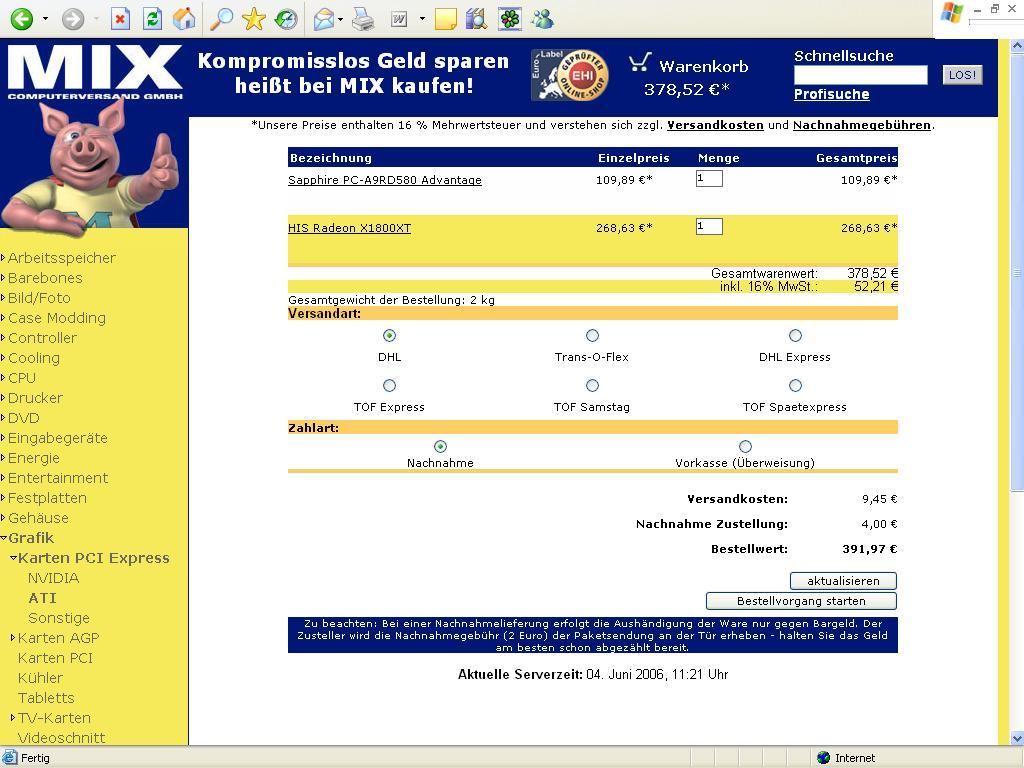This screenshot has width=1024, height=768.
Task: Click the Menge field for Sapphire item
Action: pyautogui.click(x=709, y=178)
